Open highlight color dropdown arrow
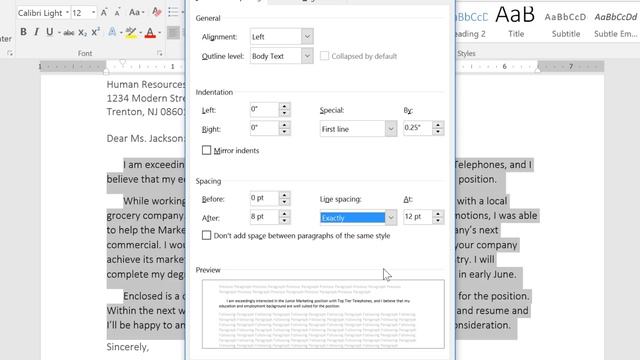The width and height of the screenshot is (640, 360). (x=140, y=32)
